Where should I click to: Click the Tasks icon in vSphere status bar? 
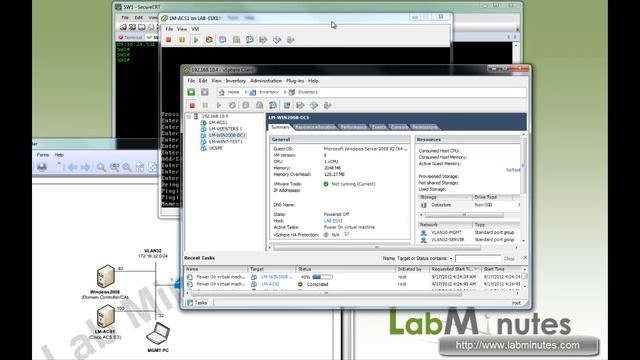point(190,302)
